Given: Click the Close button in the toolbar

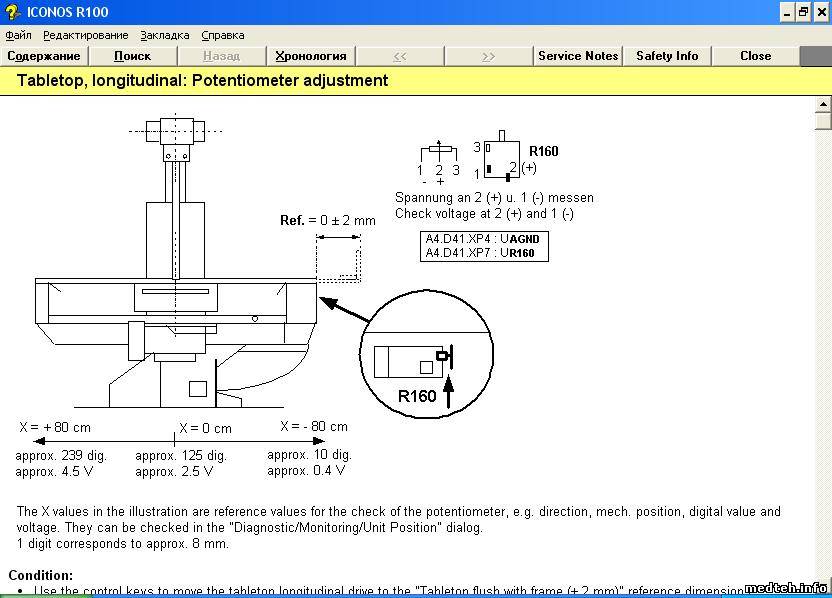Looking at the screenshot, I should [755, 56].
